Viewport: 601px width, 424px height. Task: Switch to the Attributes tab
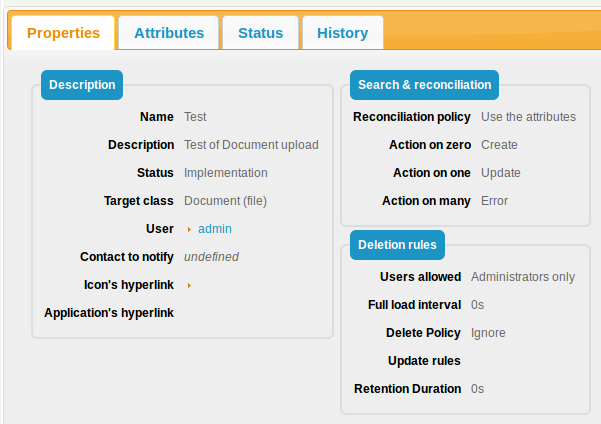point(168,33)
